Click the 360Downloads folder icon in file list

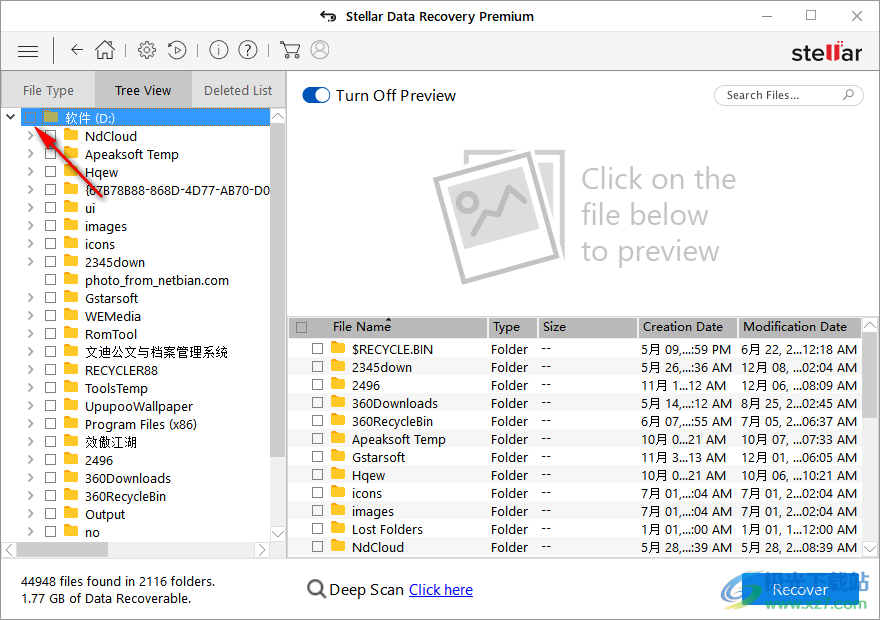338,402
